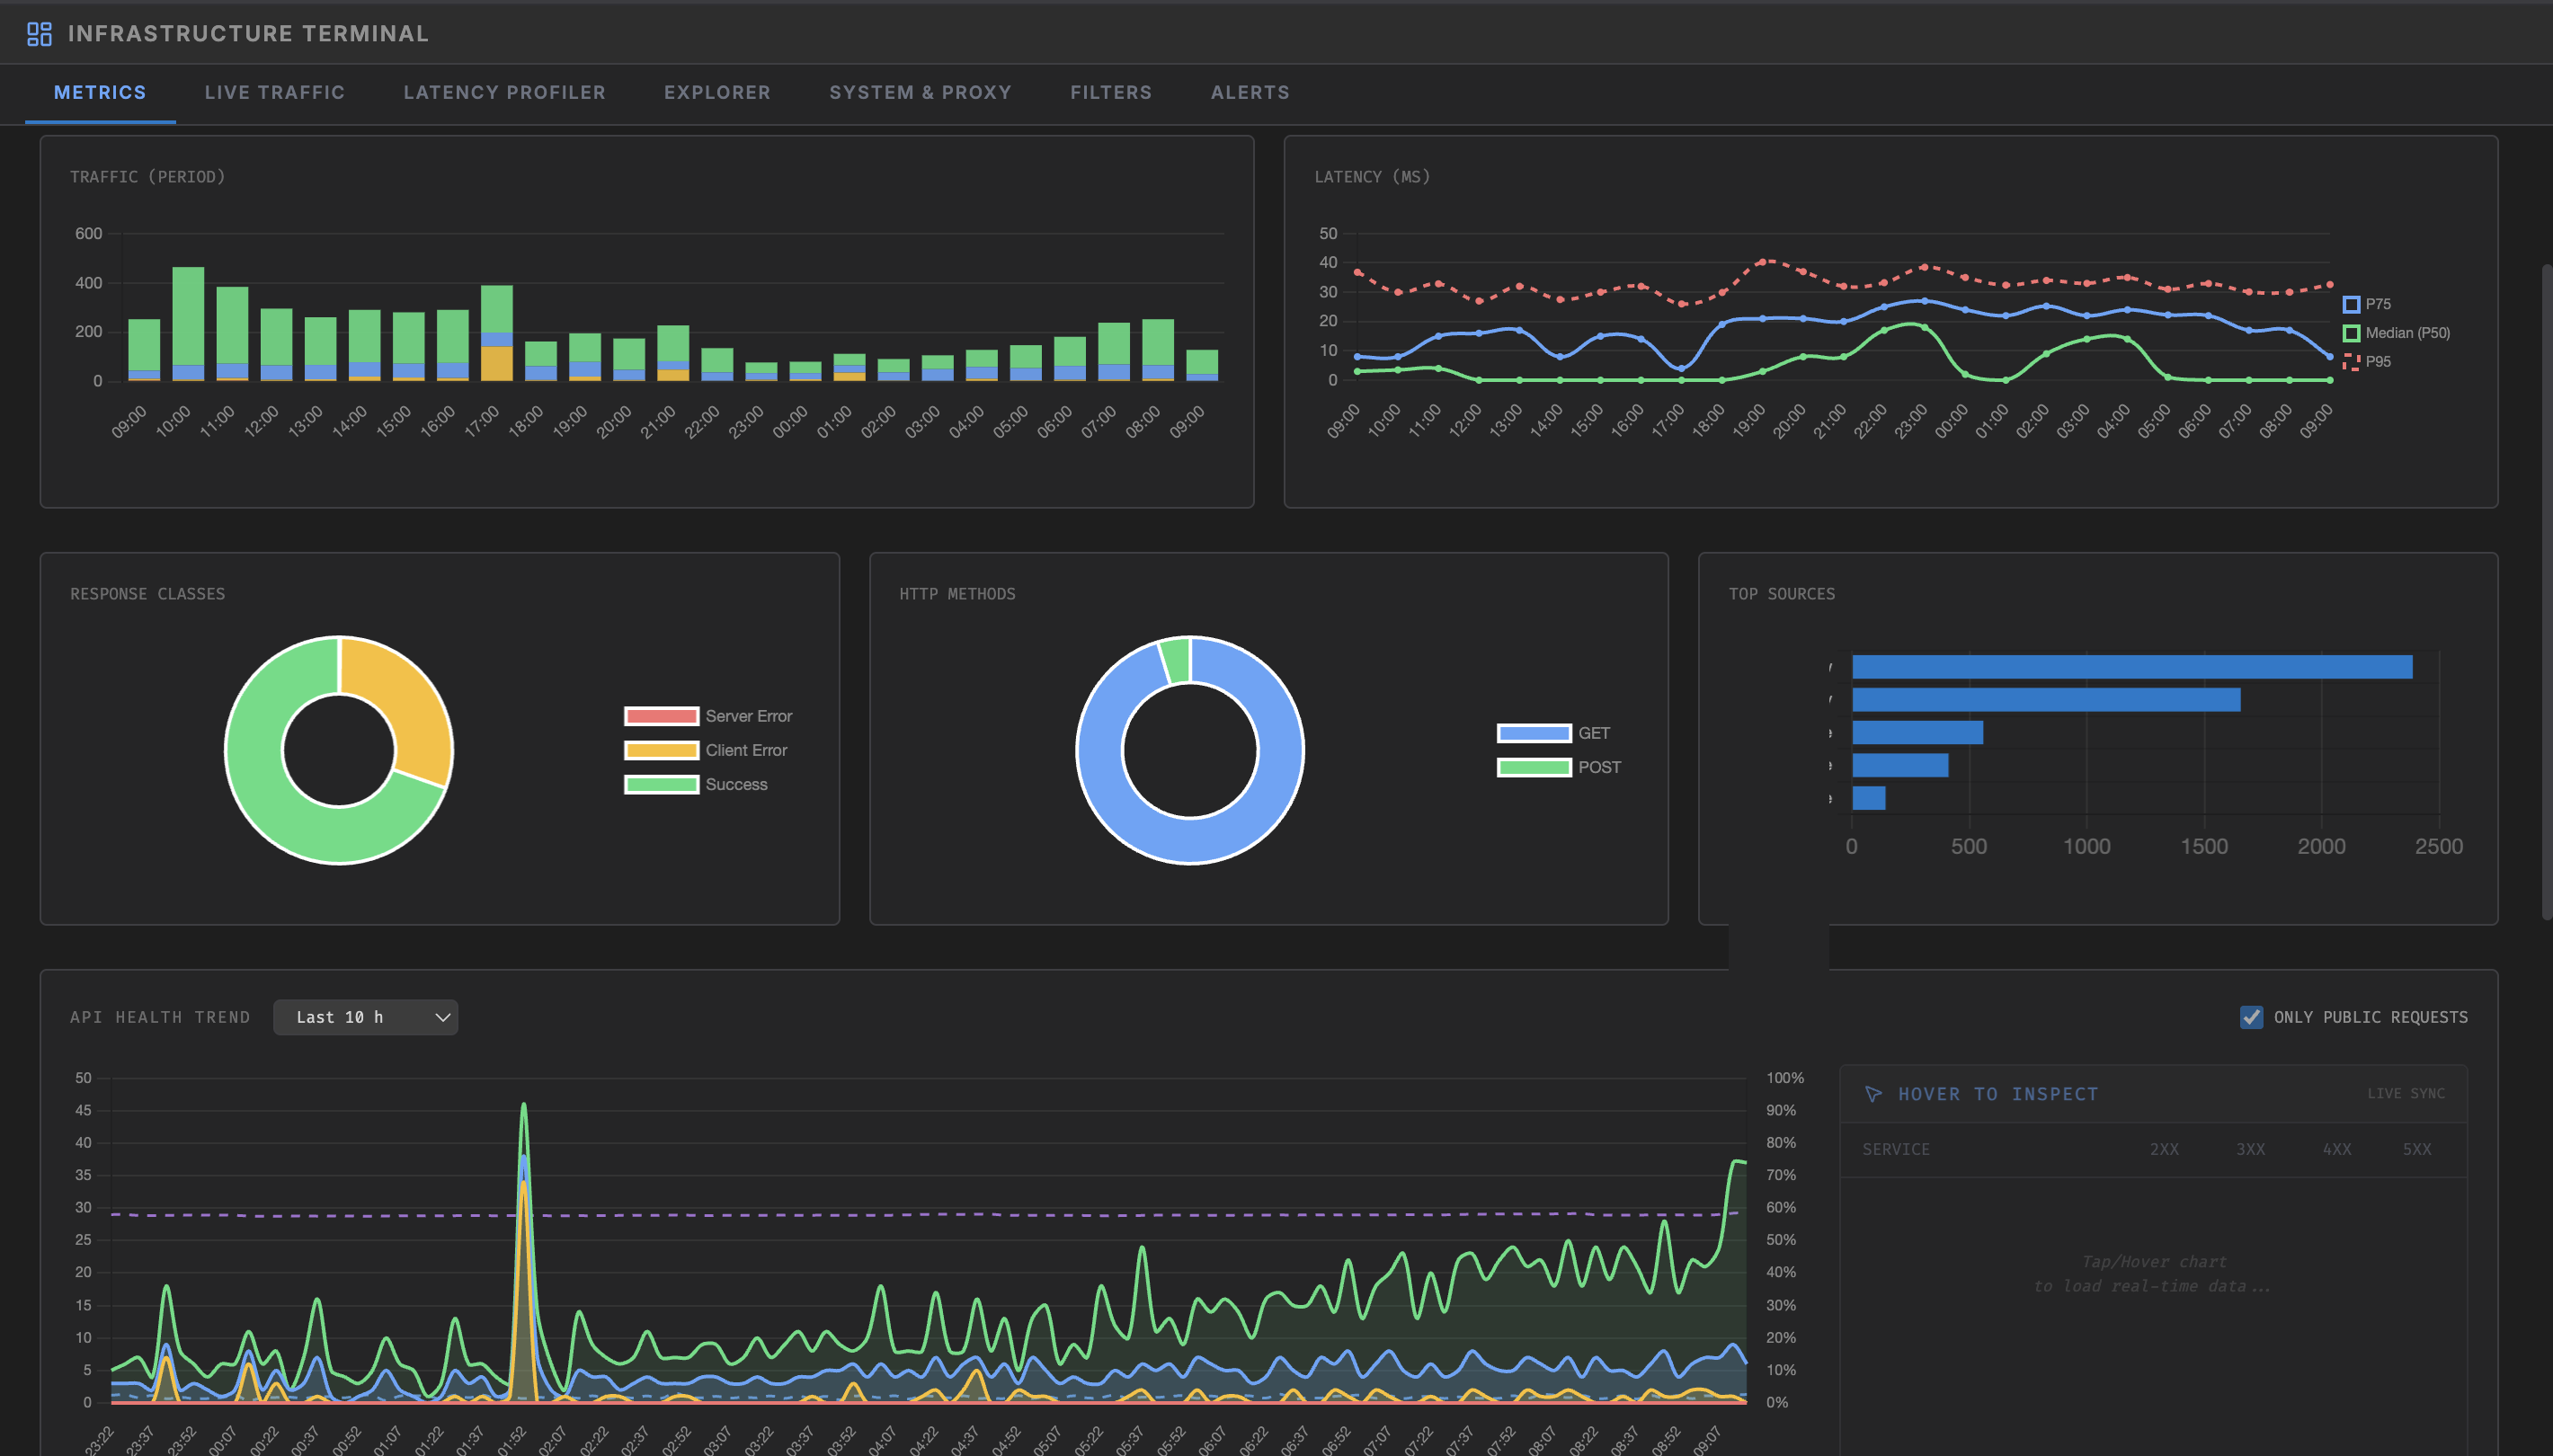Screen dimensions: 2553x1456
Task: Expand the Last 10 h time range dropdown
Action: (x=365, y=1017)
